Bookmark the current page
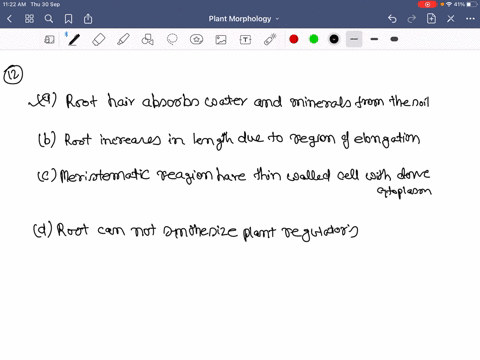Screen dimensions: 480x360 68,19
